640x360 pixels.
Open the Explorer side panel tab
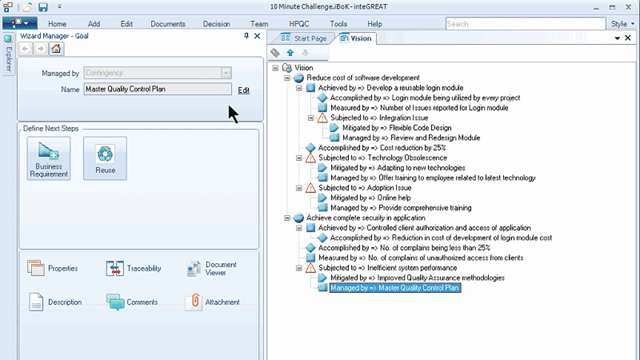point(8,53)
